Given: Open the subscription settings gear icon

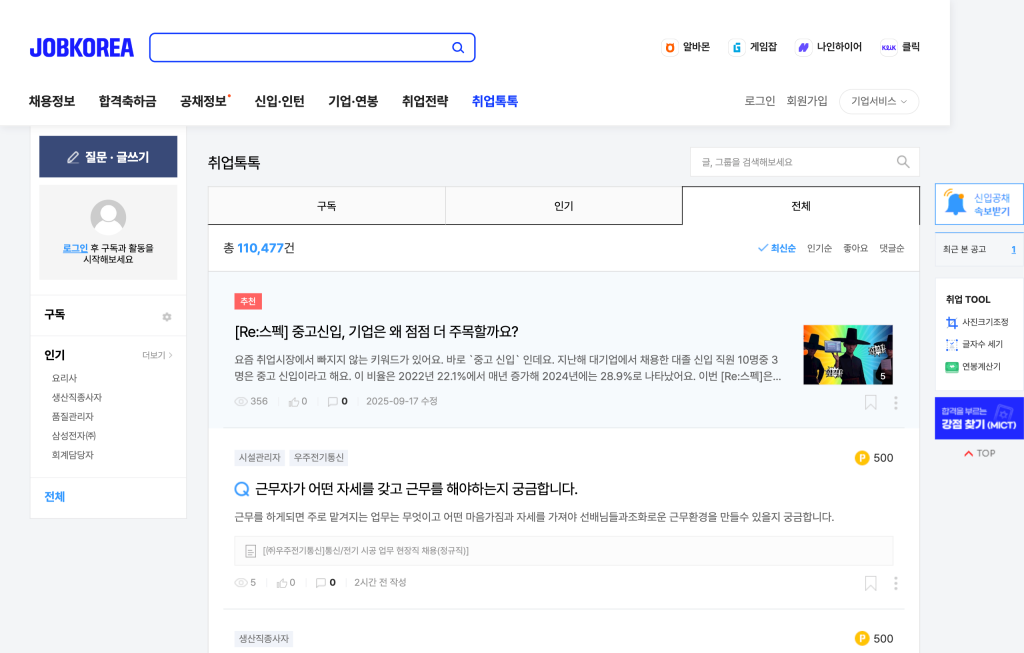Looking at the screenshot, I should 167,317.
